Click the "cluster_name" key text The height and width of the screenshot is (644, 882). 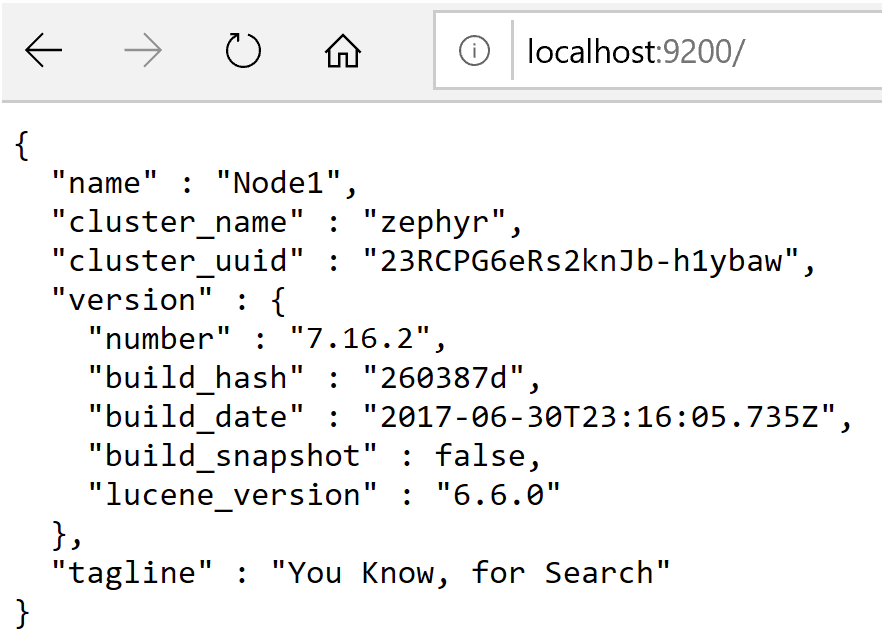click(177, 222)
